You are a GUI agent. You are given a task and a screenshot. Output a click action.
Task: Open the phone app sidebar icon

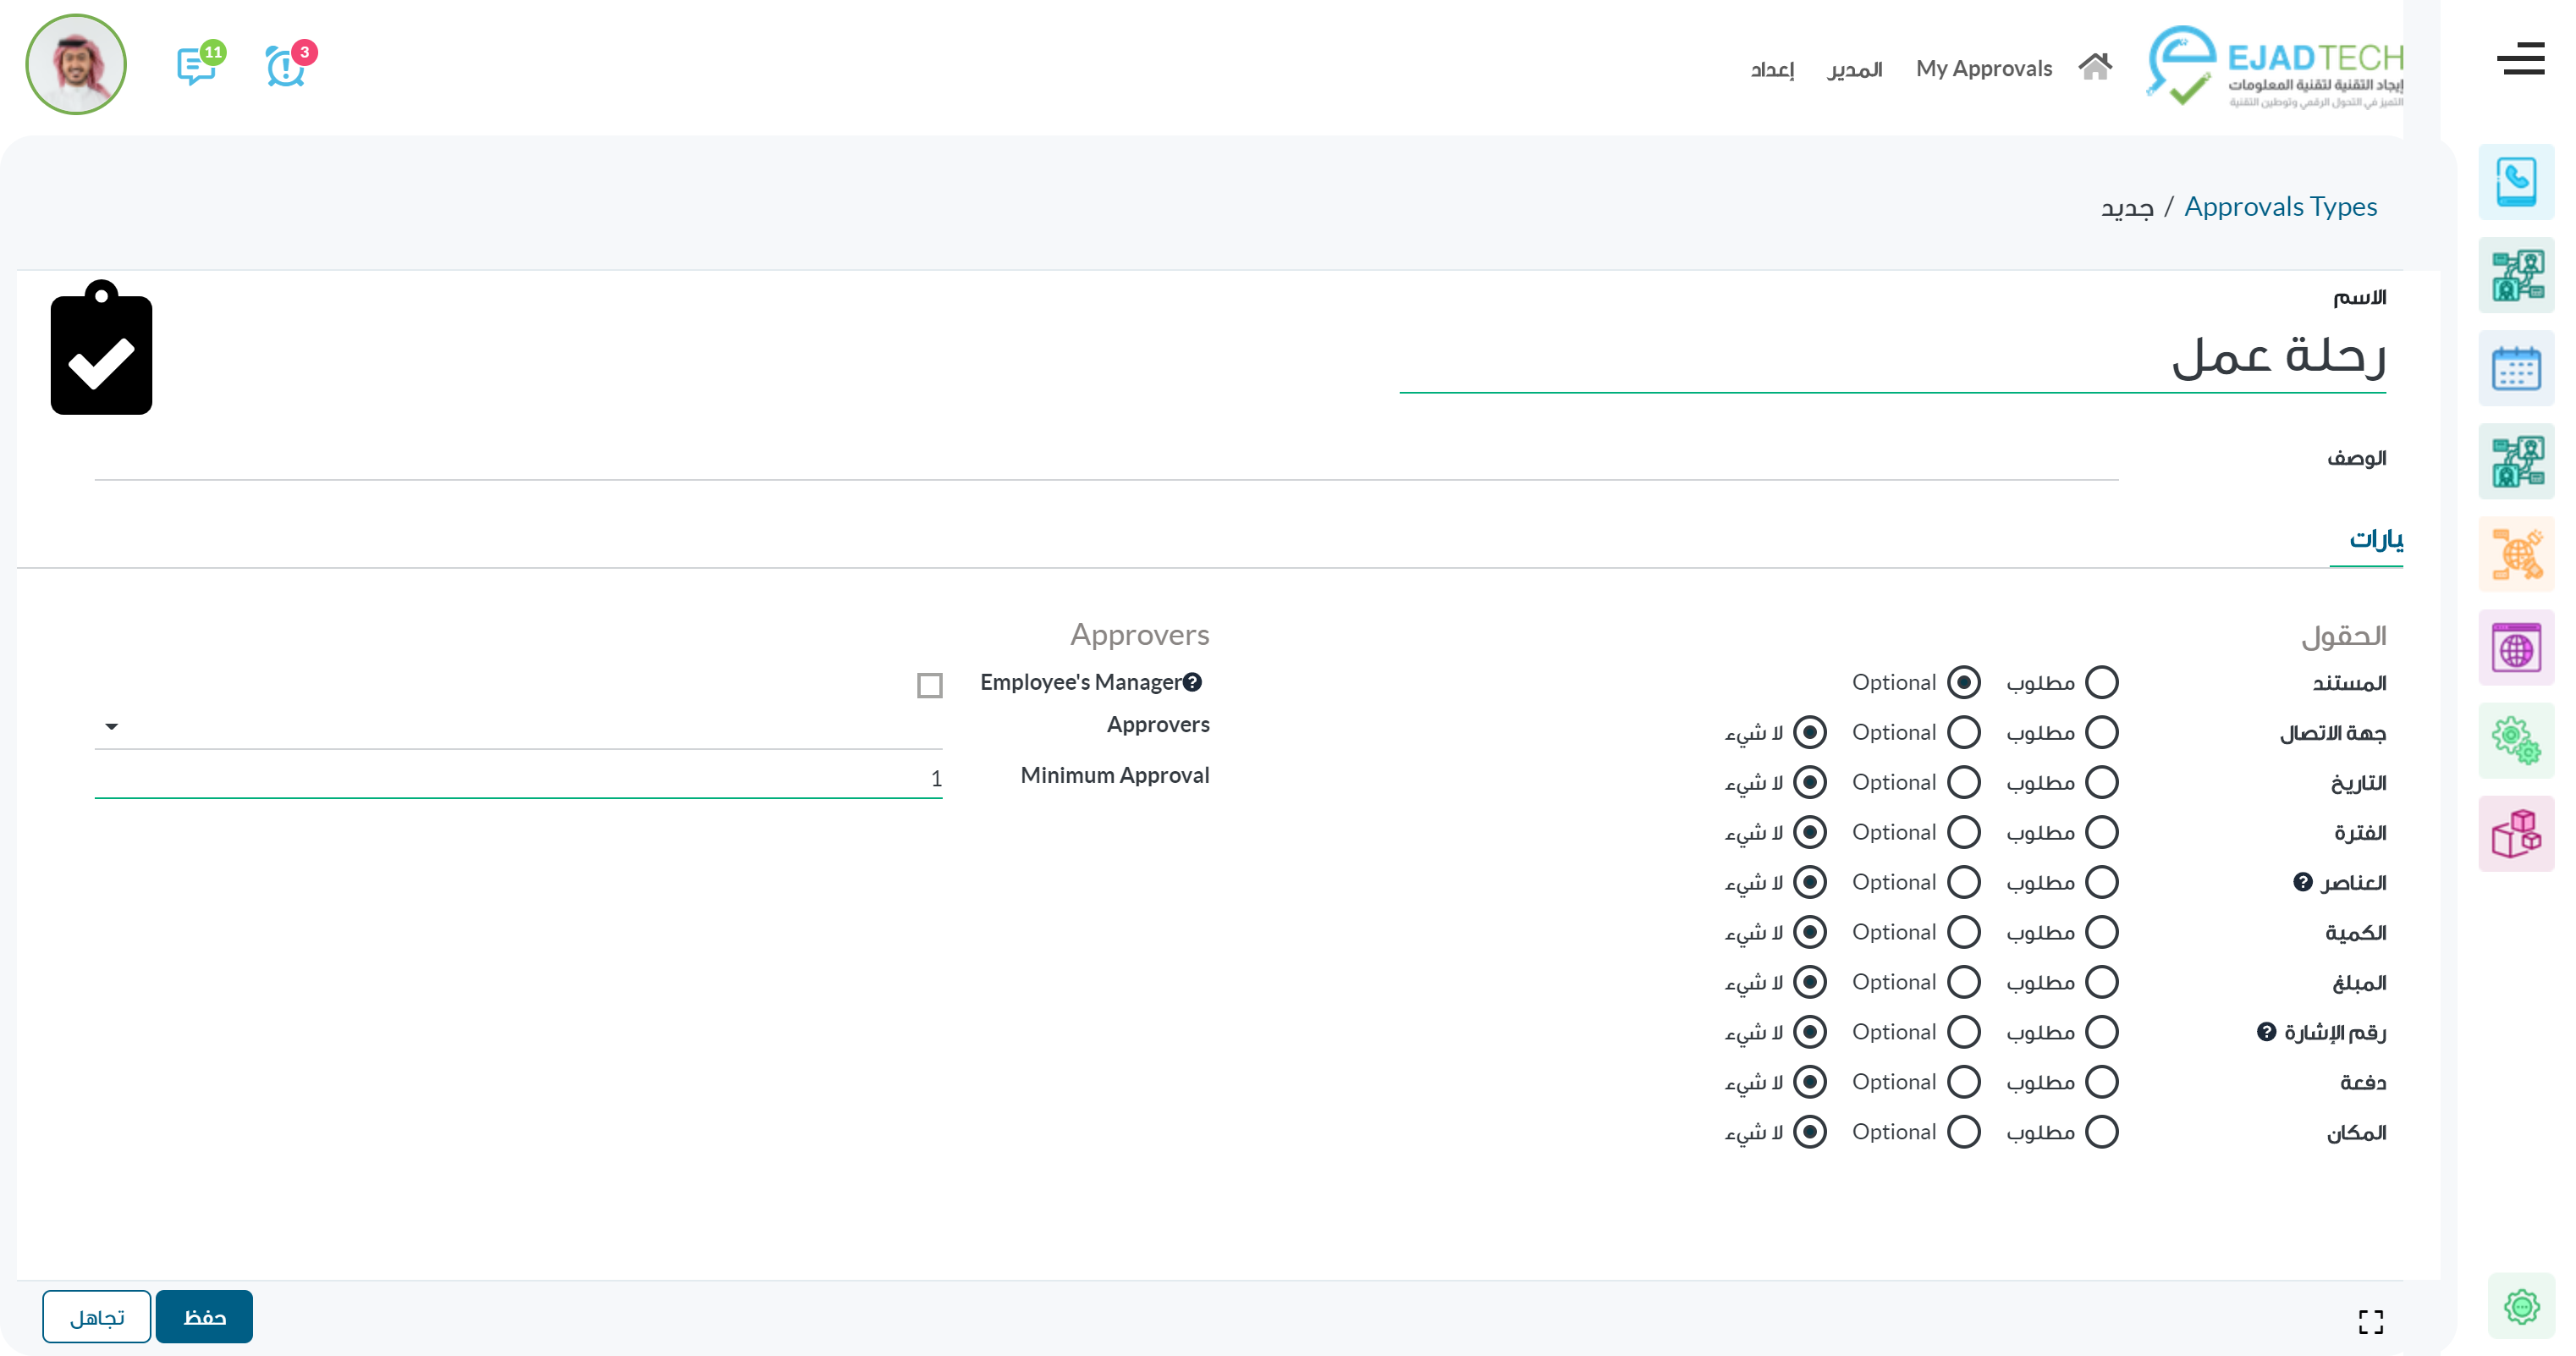coord(2516,182)
